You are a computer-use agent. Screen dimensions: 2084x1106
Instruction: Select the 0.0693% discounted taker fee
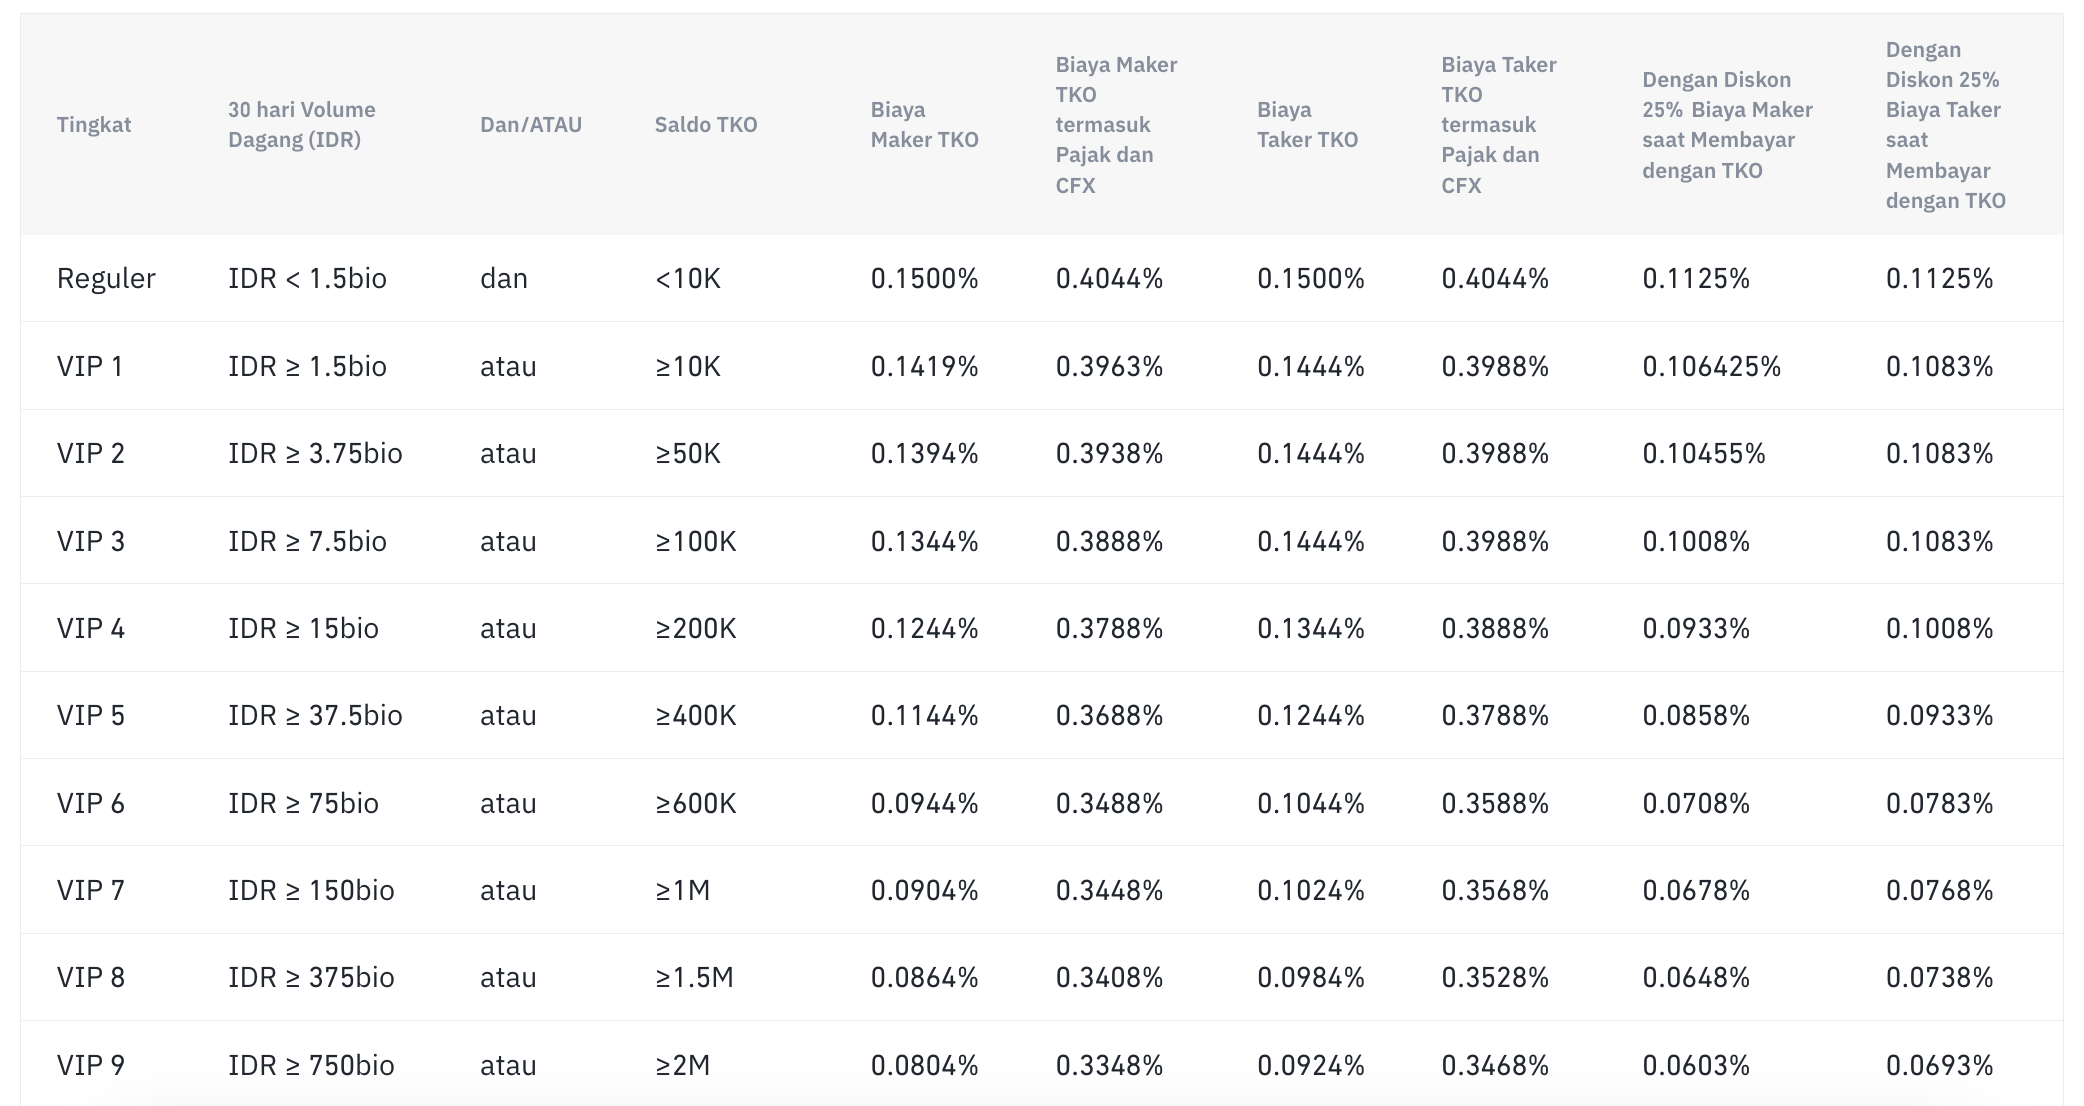tap(1940, 1065)
